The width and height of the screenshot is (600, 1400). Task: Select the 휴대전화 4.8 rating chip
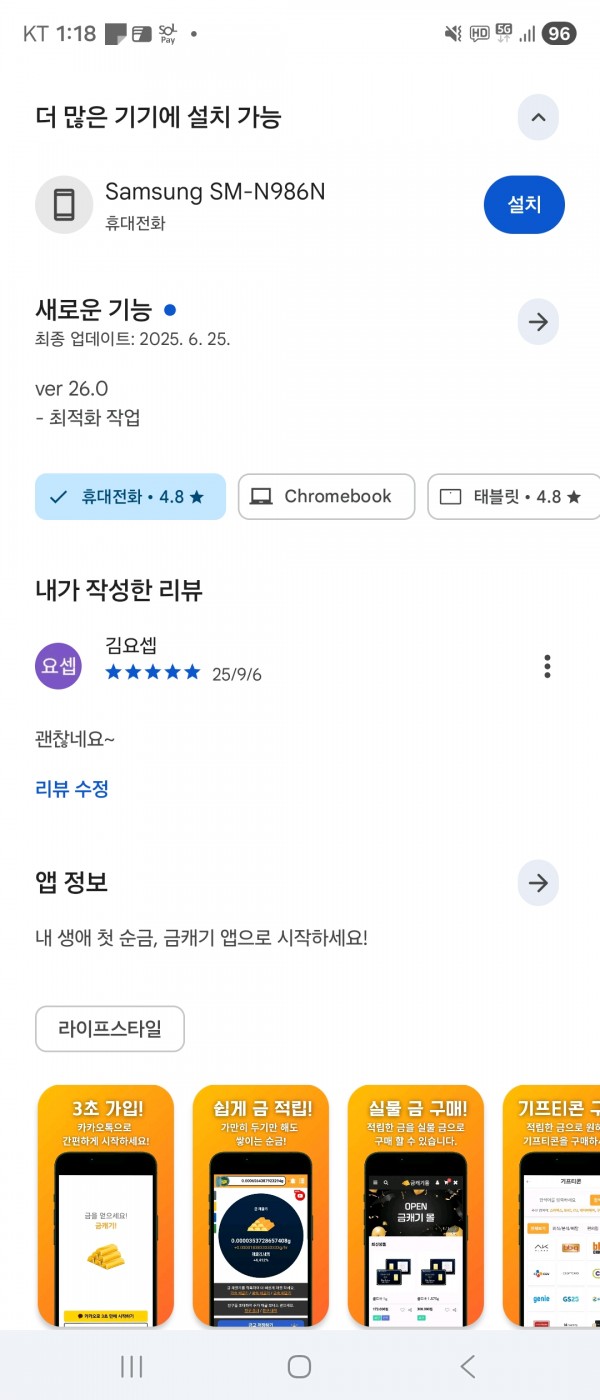[x=131, y=497]
